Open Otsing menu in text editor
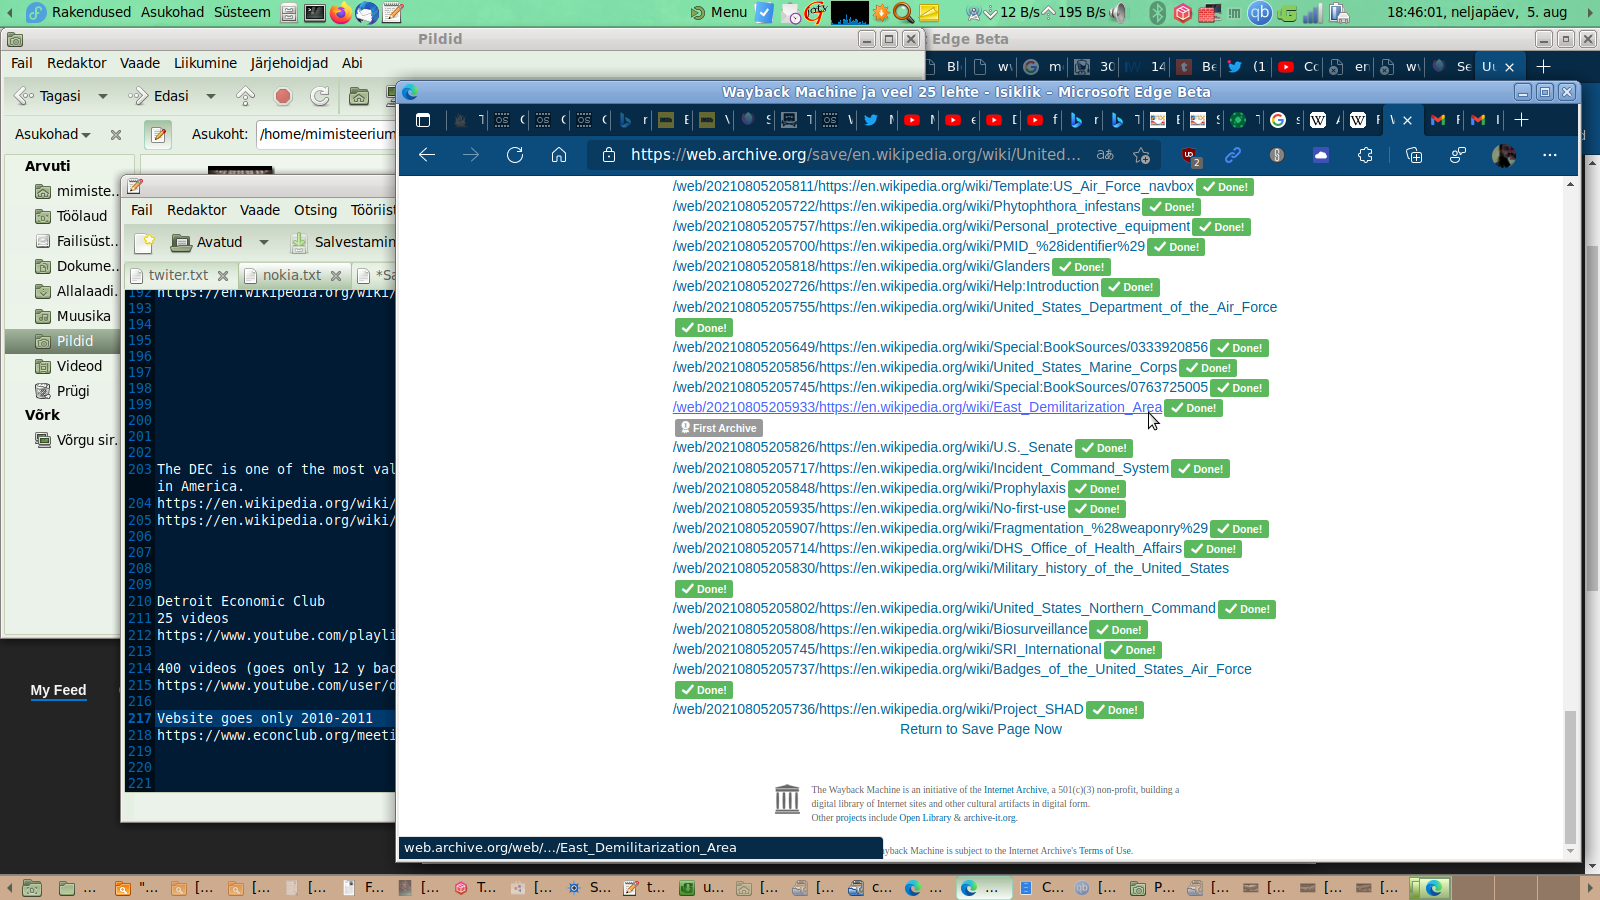Viewport: 1600px width, 900px height. coord(315,210)
